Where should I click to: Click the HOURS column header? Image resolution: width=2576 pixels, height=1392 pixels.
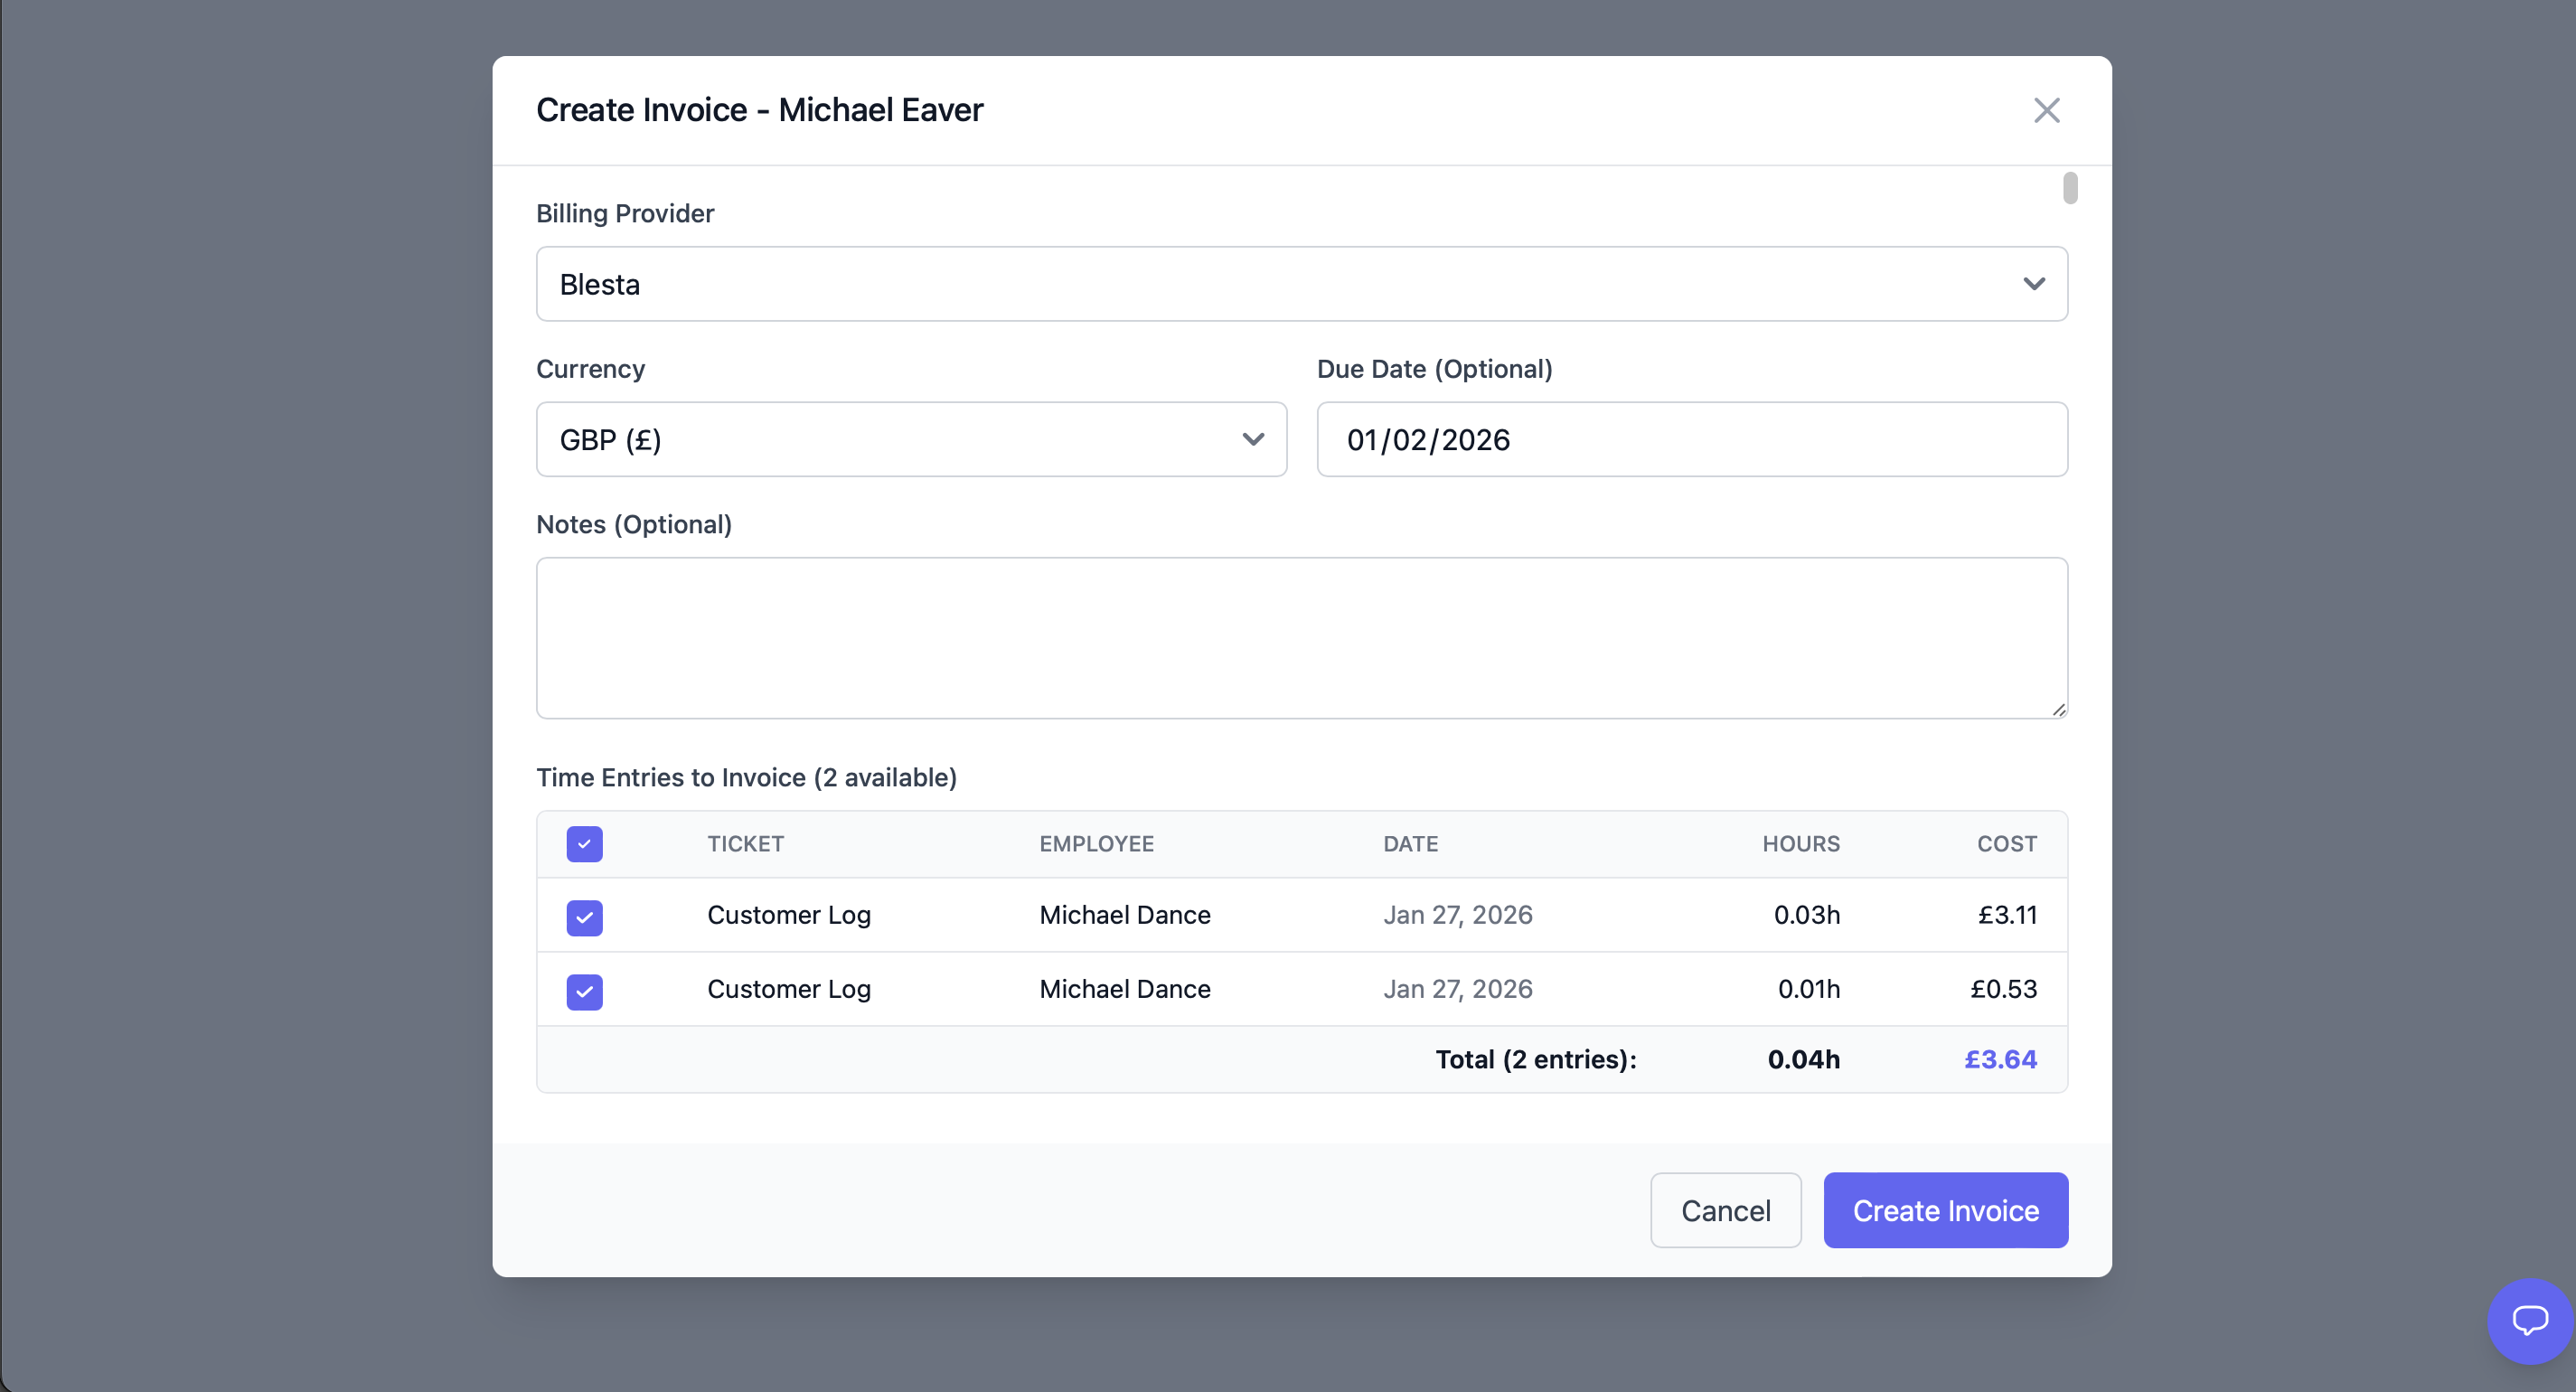1800,844
